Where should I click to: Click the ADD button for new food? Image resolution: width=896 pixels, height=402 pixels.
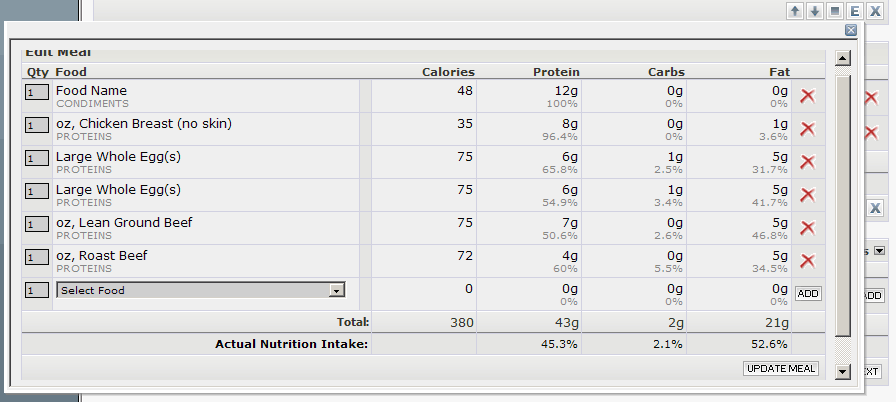(808, 294)
